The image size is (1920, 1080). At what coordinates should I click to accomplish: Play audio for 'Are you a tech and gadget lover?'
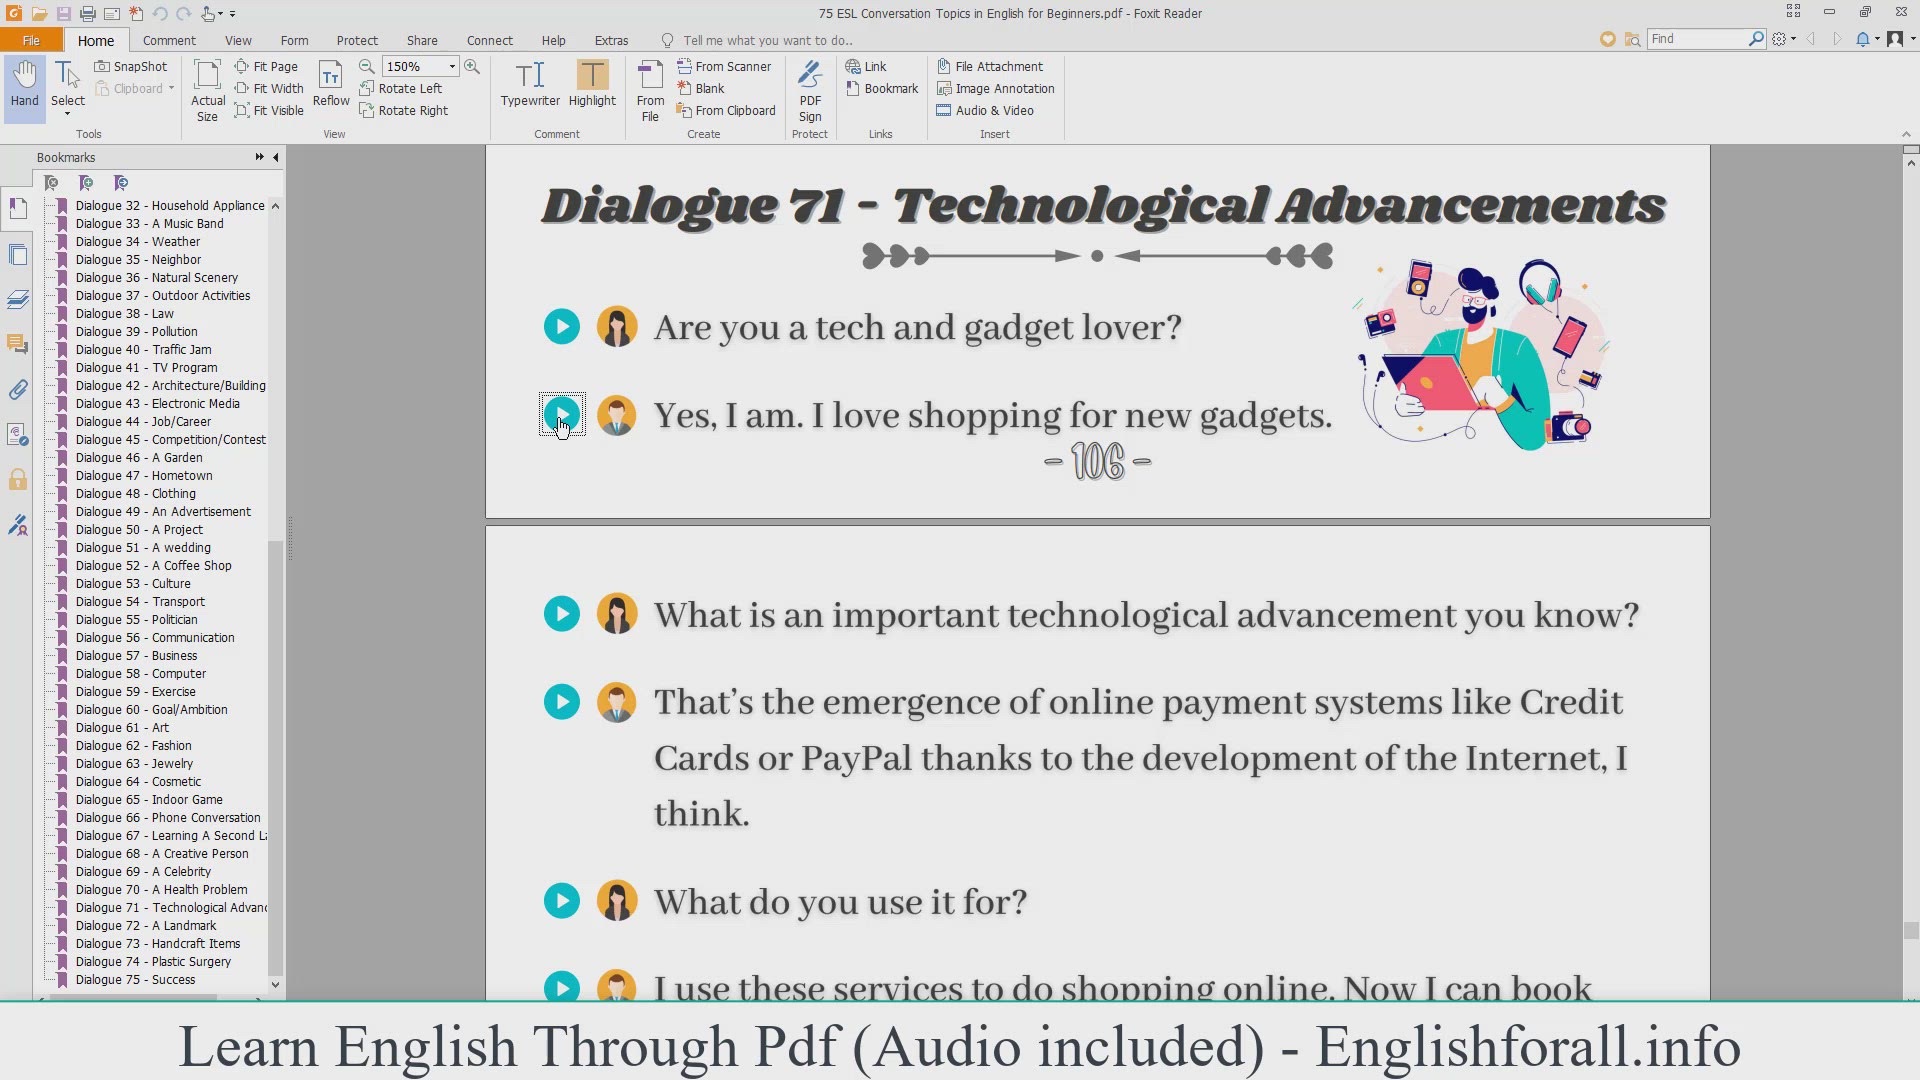pyautogui.click(x=562, y=327)
